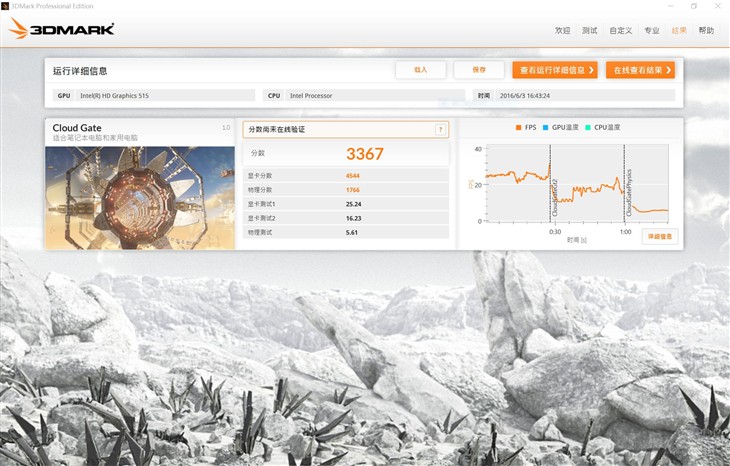The image size is (730, 466).
Task: Open the 欢迎 tab
Action: pos(562,30)
